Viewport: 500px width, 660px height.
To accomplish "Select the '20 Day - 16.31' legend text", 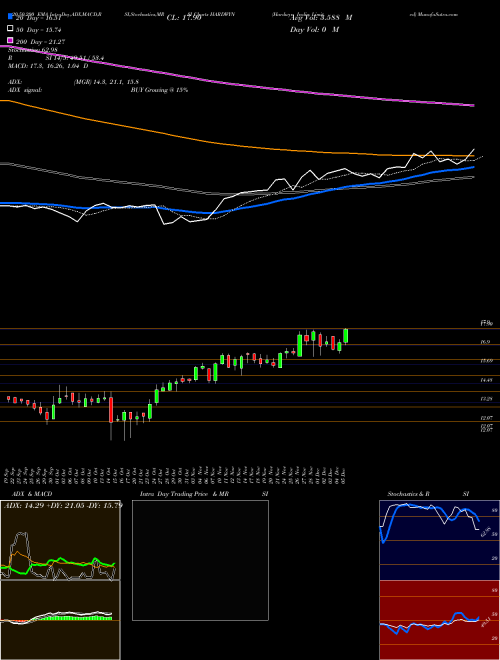I will tap(36, 18).
